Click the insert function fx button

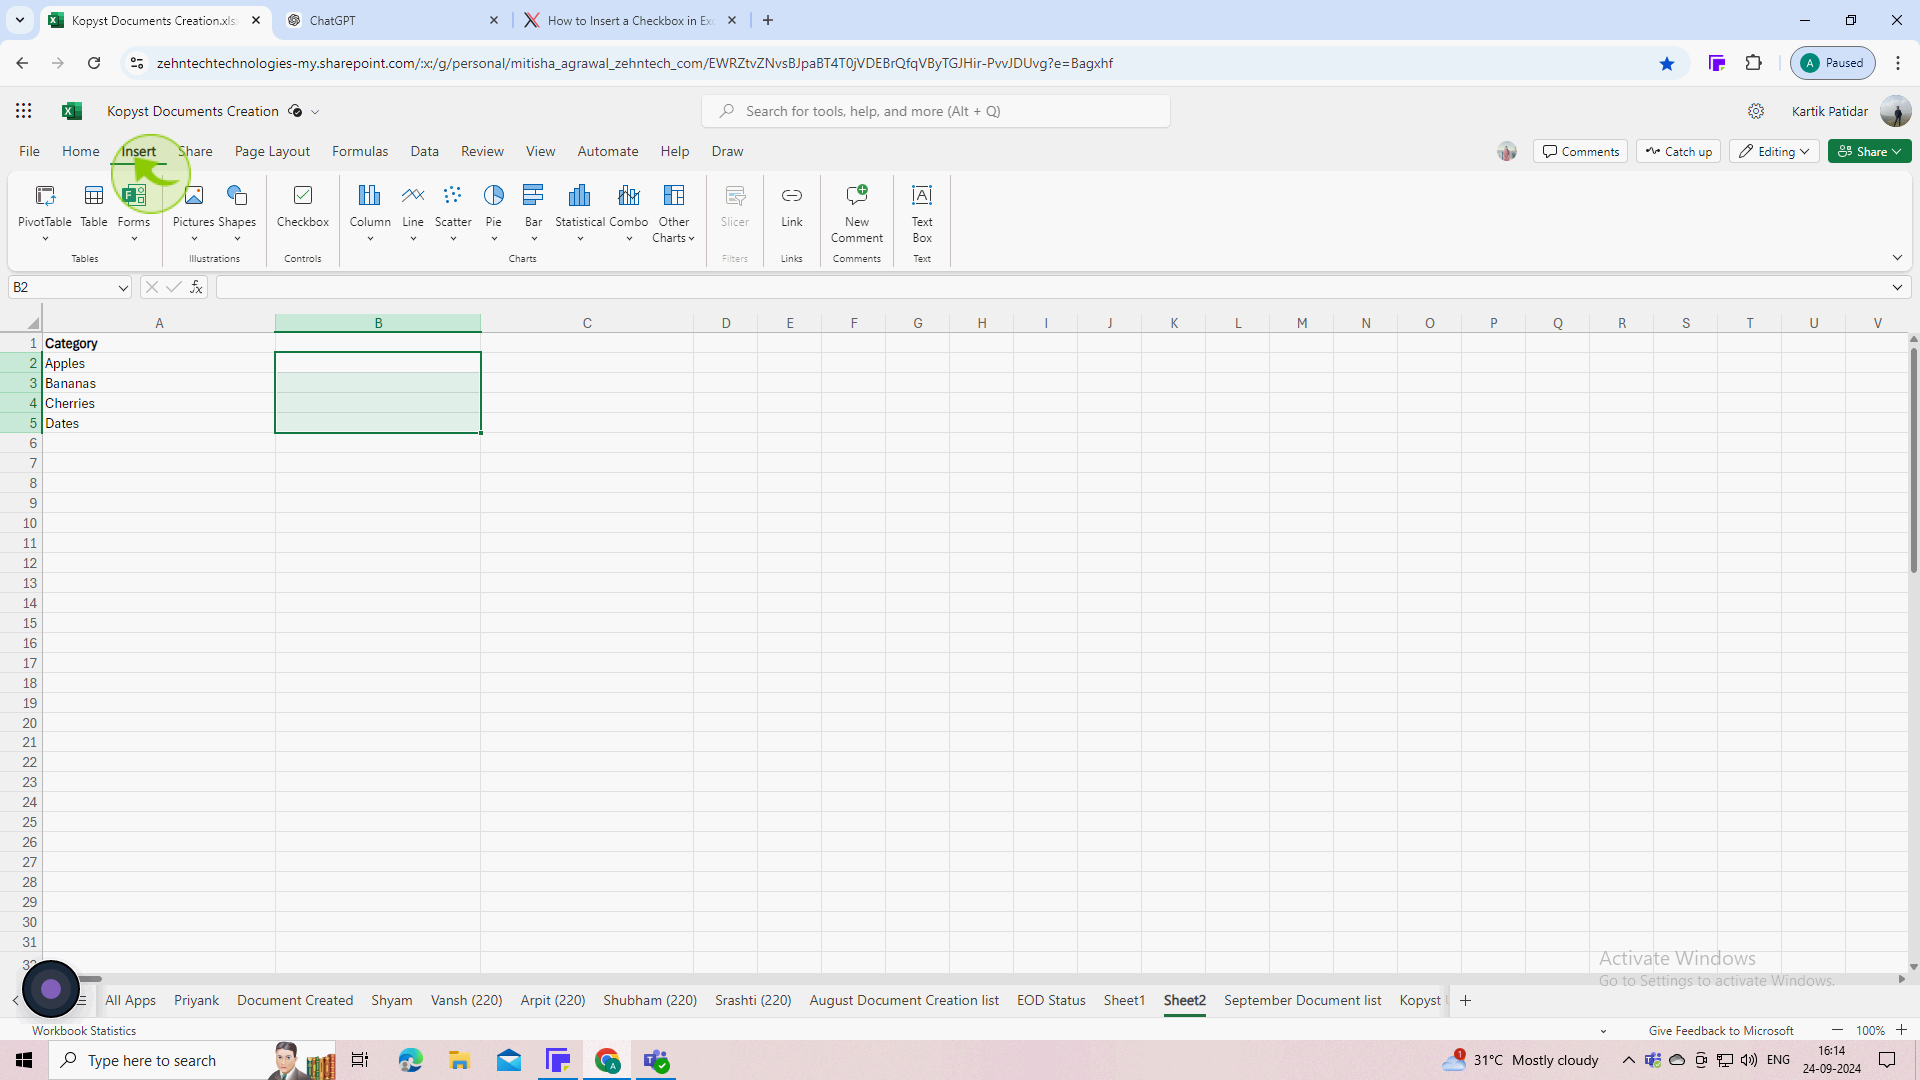197,287
